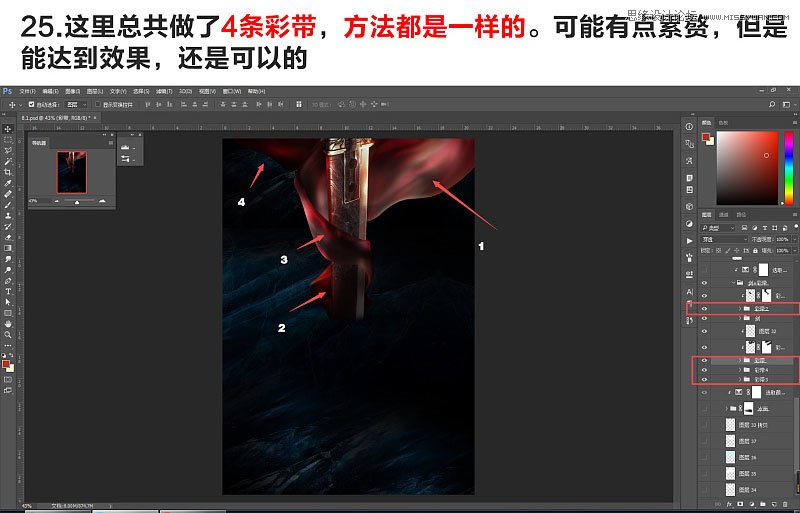Filter layers by type T icon
This screenshot has height=513, width=800.
coord(765,228)
